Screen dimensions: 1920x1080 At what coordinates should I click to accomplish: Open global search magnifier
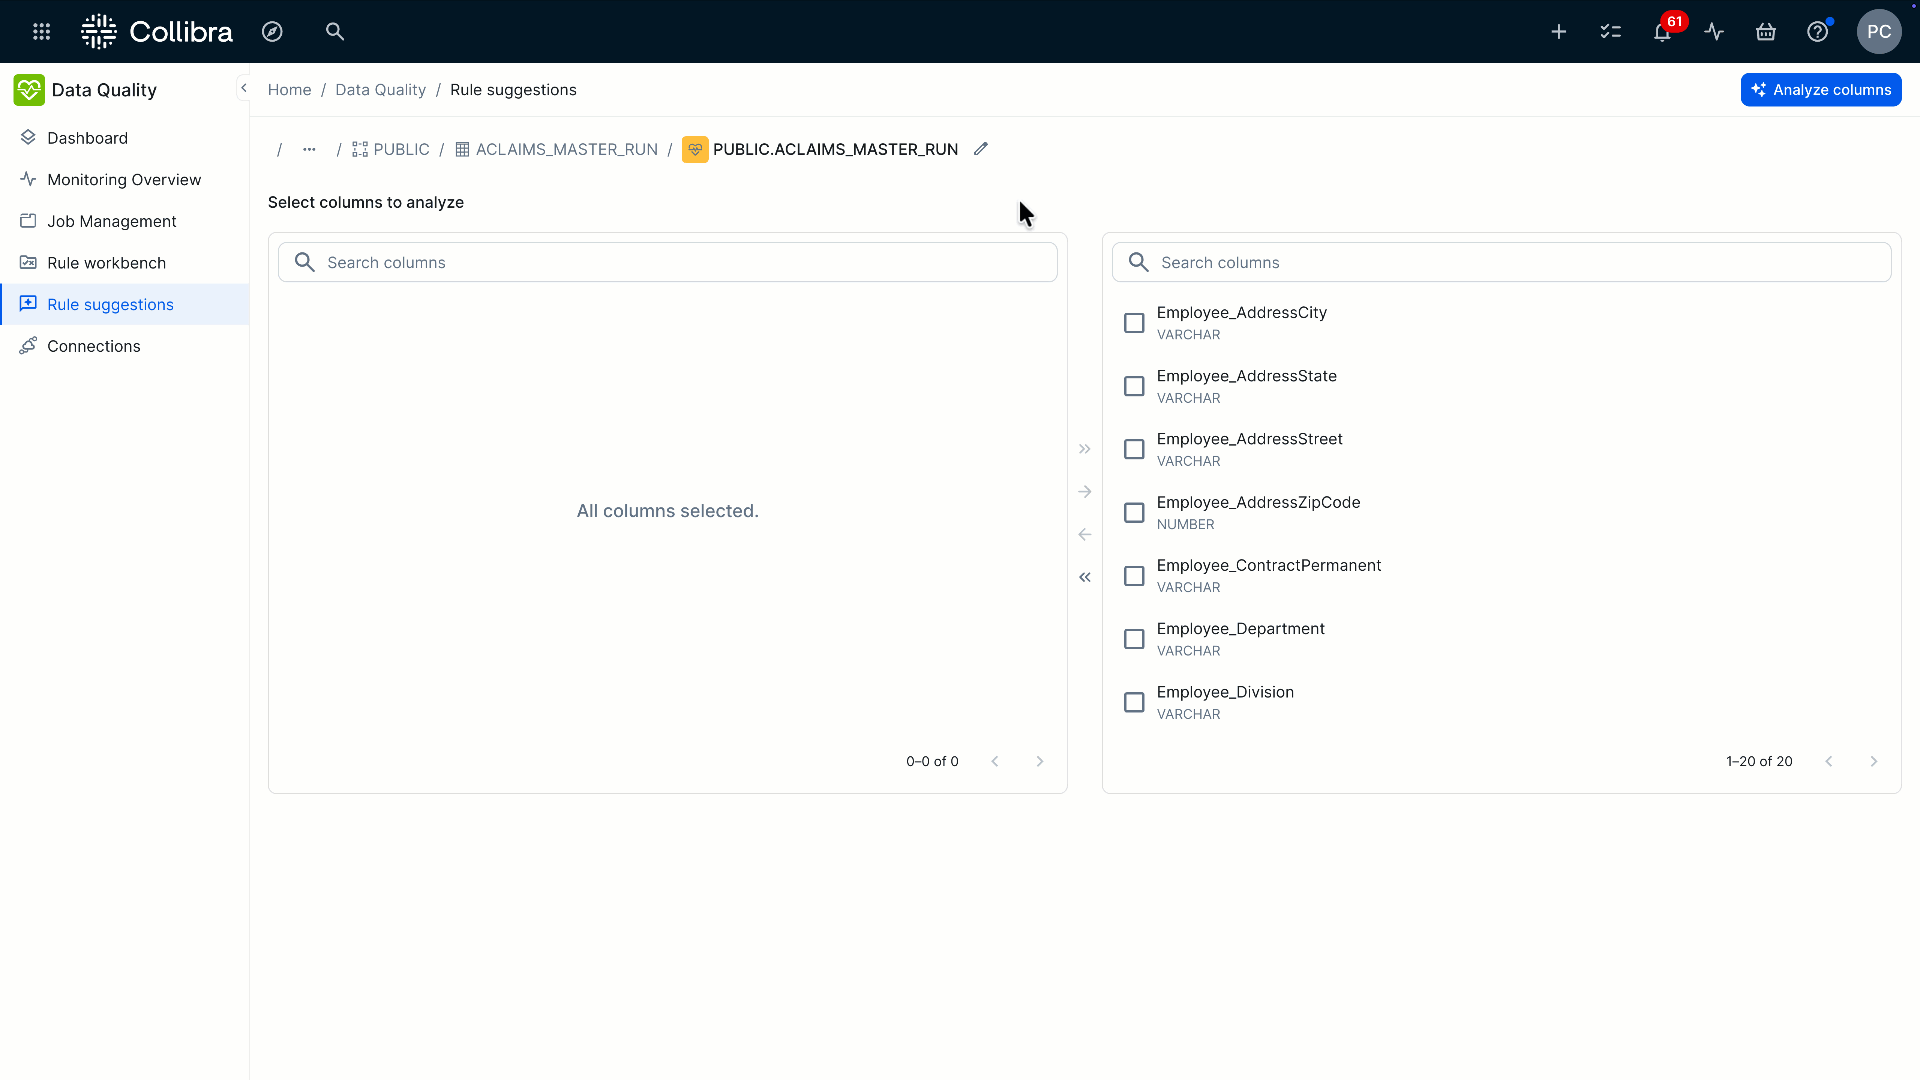click(335, 32)
